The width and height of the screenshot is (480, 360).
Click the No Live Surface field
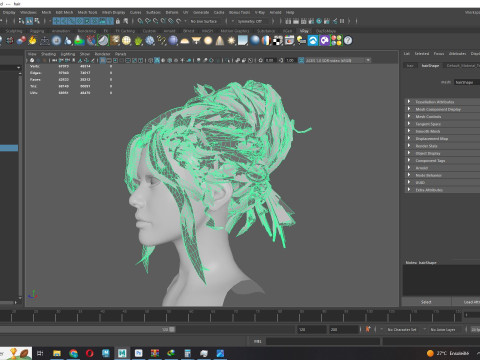point(204,21)
